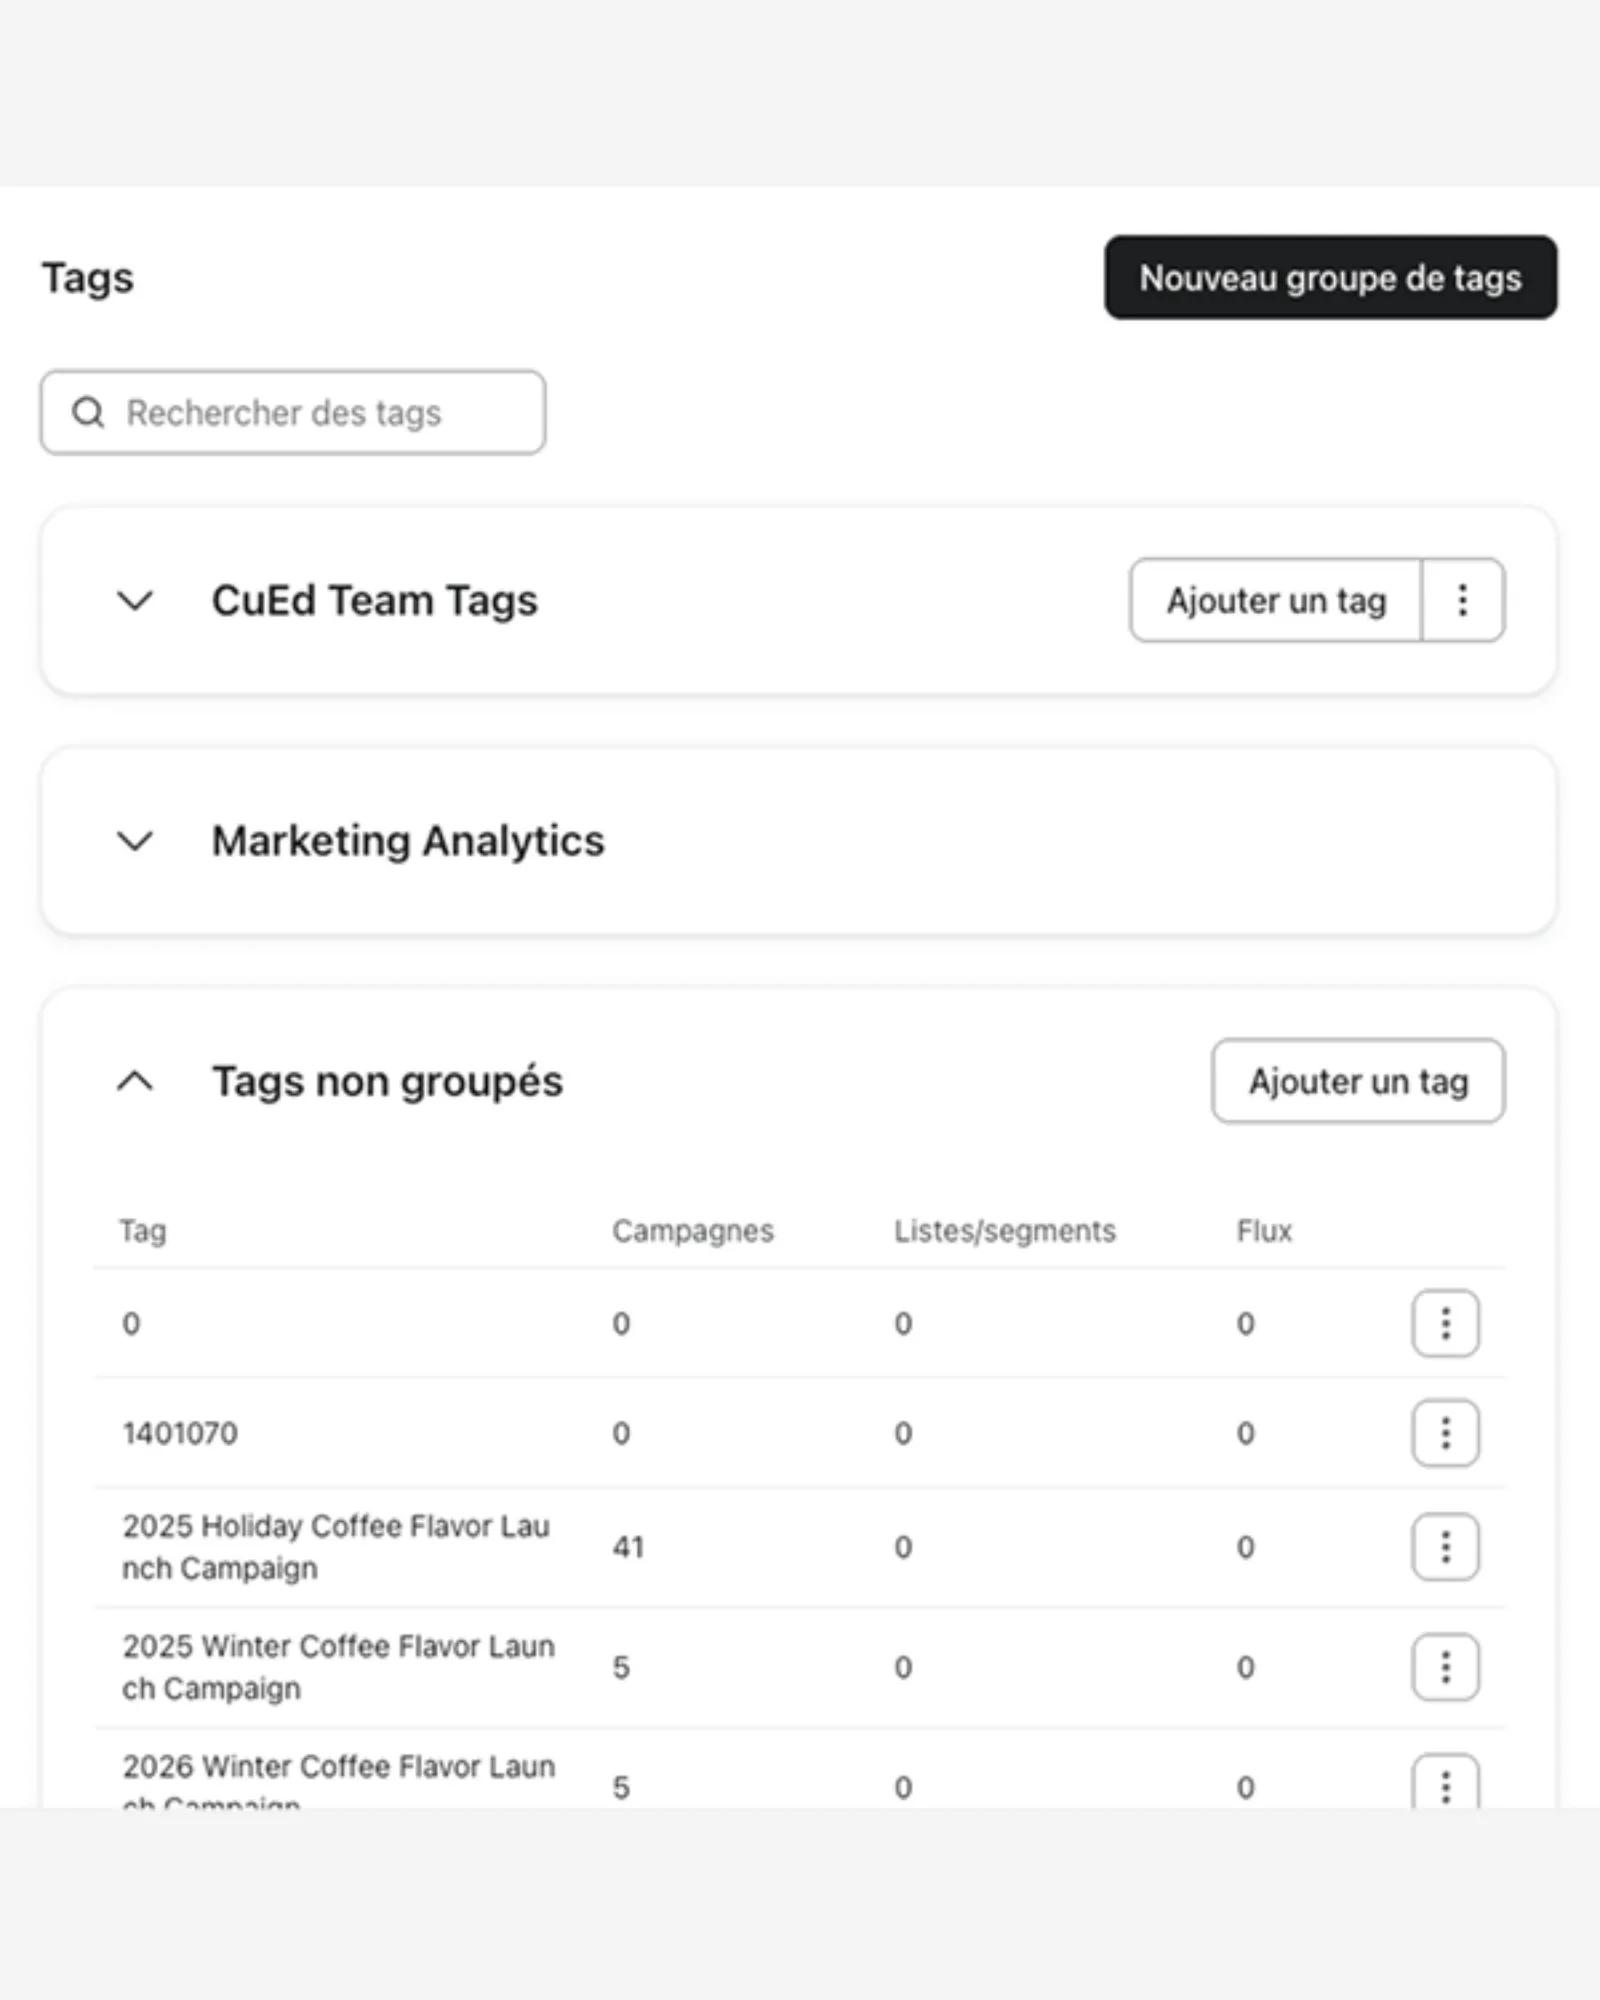Click campaign count 41

[x=628, y=1547]
